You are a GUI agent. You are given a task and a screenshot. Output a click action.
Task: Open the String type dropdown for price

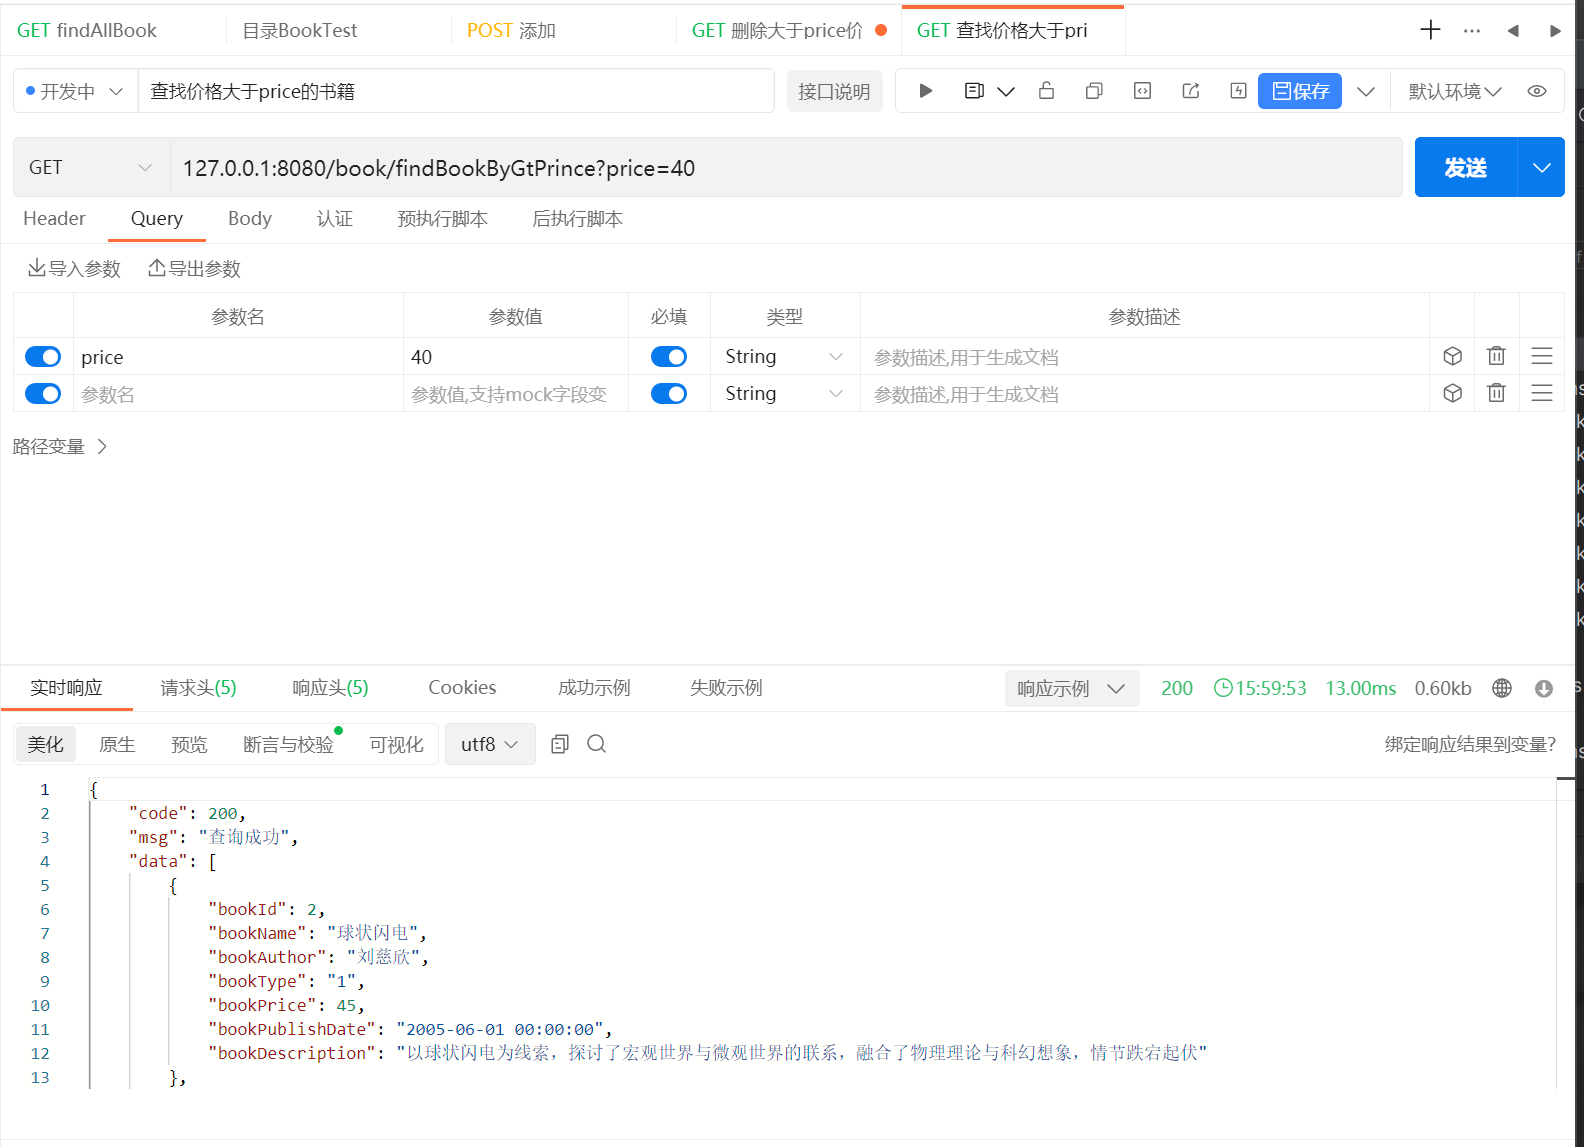coord(785,356)
